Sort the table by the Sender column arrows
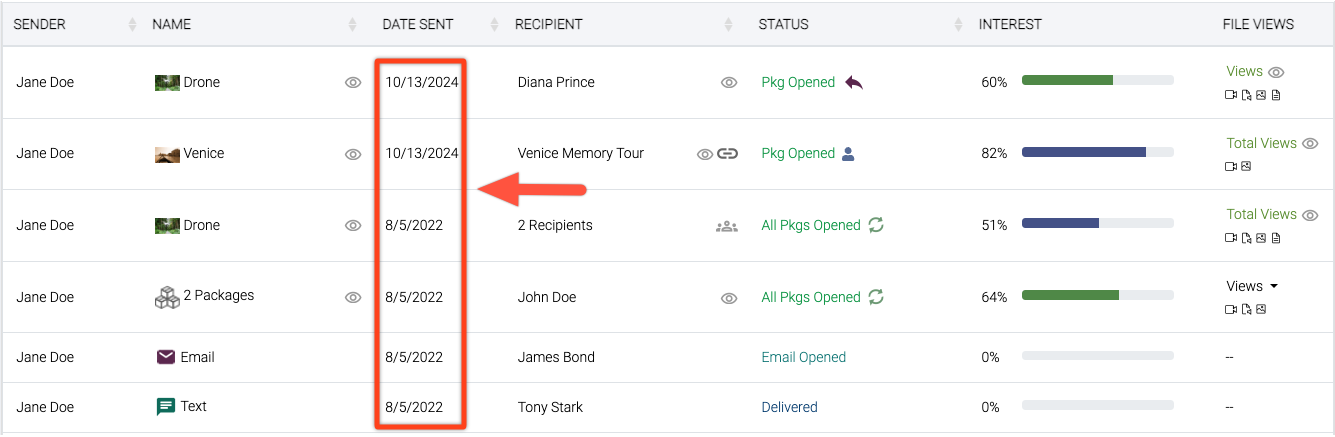 (x=133, y=25)
